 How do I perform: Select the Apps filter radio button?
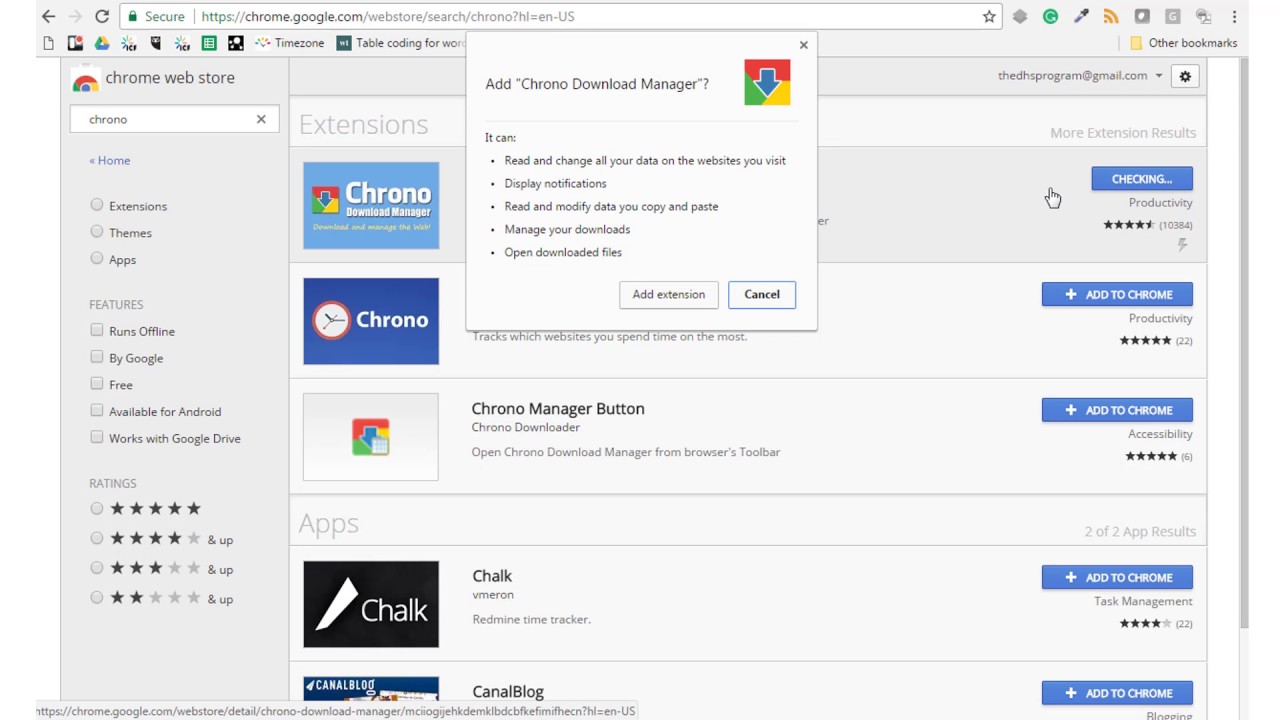(97, 258)
